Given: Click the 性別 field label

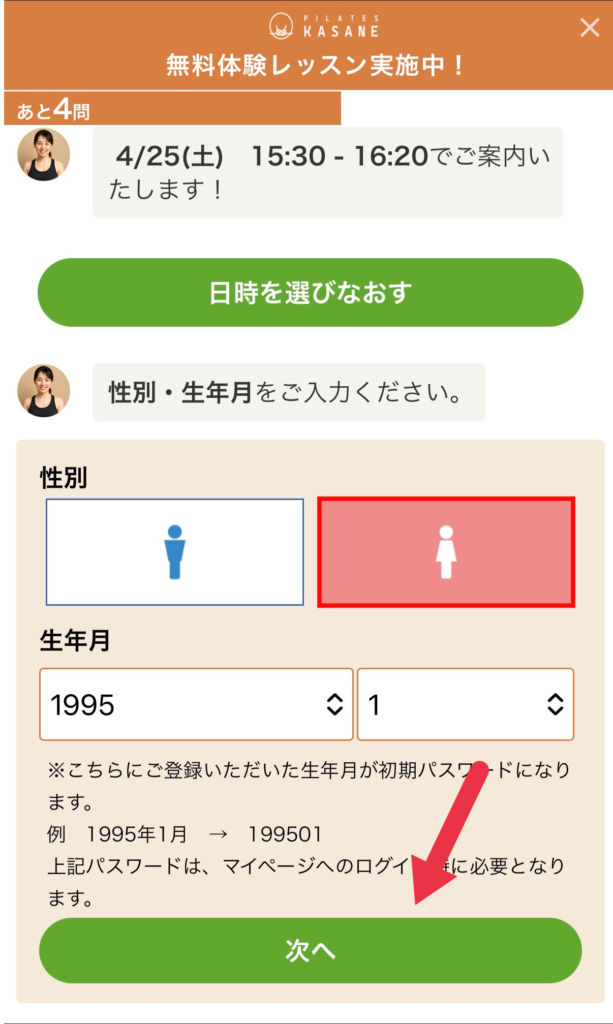Looking at the screenshot, I should [63, 478].
